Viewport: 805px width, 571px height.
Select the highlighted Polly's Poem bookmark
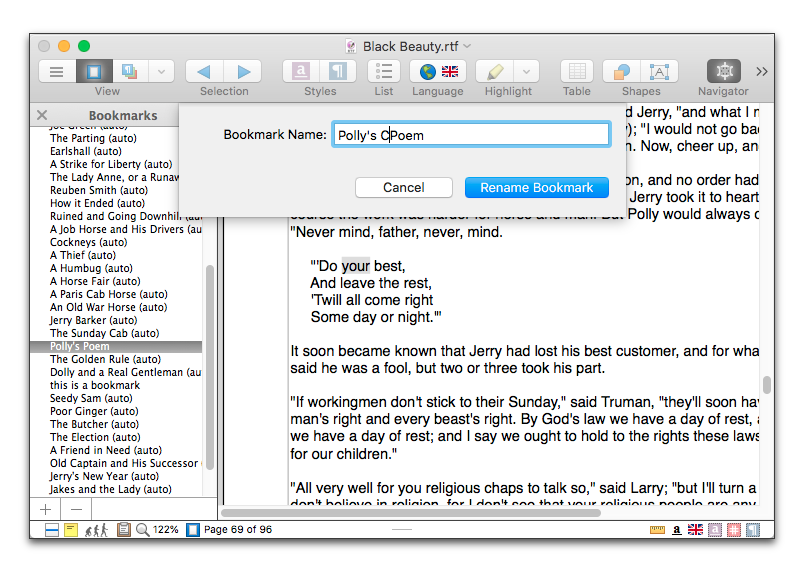tap(116, 346)
